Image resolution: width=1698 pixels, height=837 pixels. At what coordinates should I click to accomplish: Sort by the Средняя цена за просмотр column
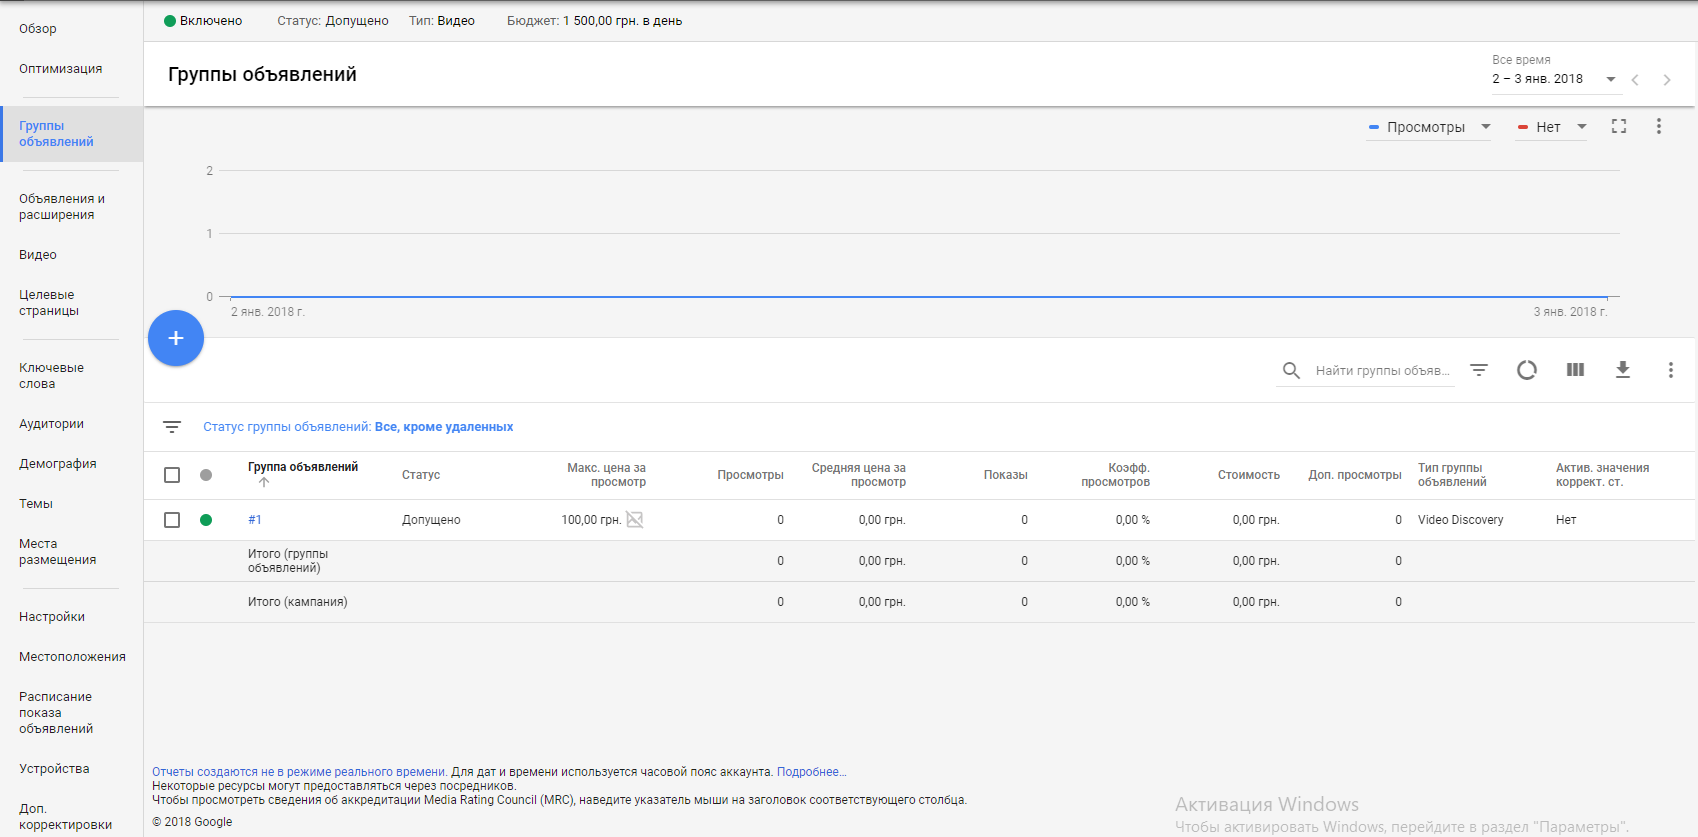click(x=859, y=475)
